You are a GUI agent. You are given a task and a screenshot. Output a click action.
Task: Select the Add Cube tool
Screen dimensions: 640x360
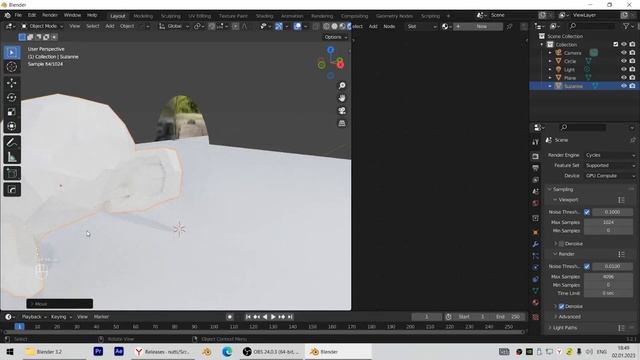[12, 173]
